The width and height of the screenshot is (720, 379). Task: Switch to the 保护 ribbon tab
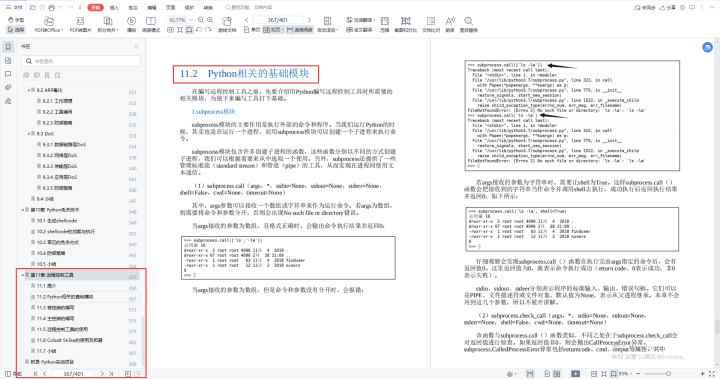point(189,8)
